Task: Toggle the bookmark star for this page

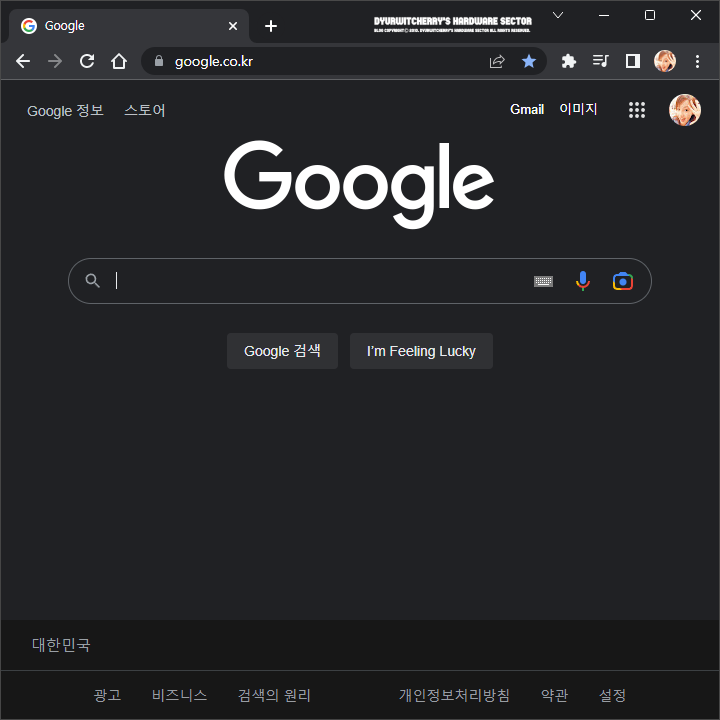Action: (529, 61)
